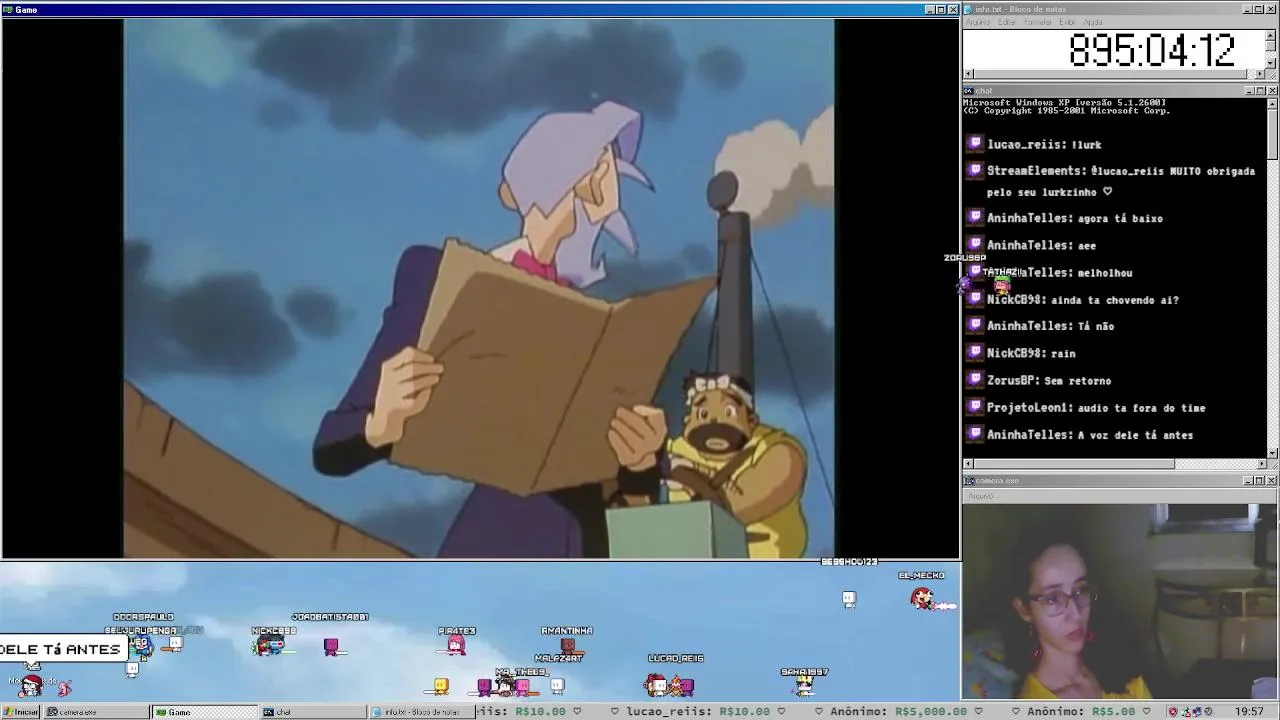Switch to camera.exe taskbar button
Viewport: 1280px width, 720px height.
(x=95, y=712)
